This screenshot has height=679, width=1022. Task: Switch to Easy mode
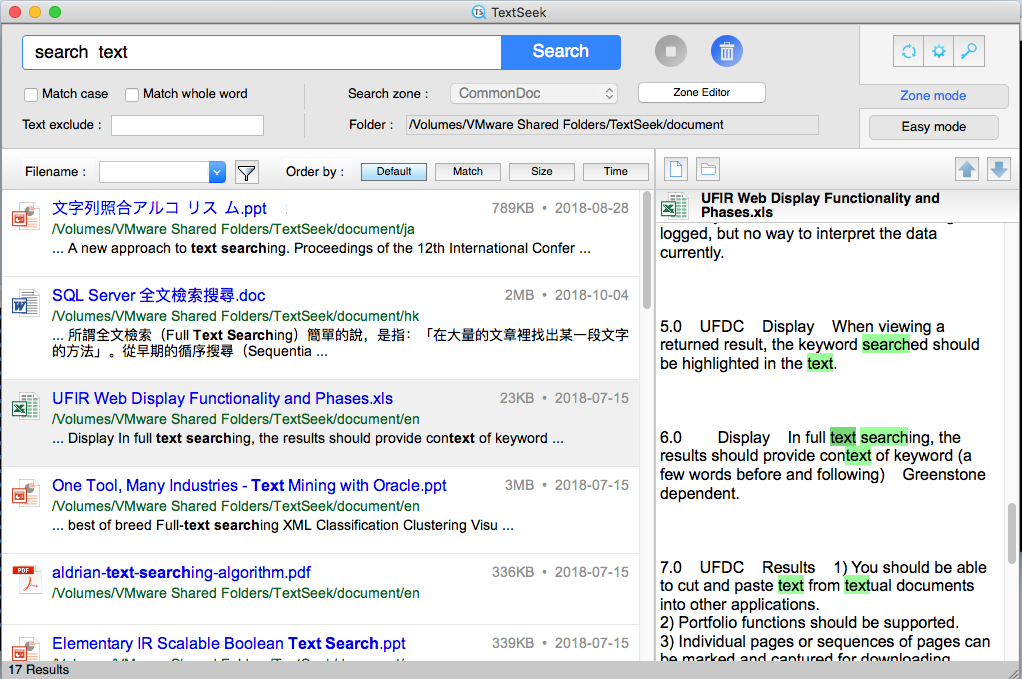click(933, 127)
